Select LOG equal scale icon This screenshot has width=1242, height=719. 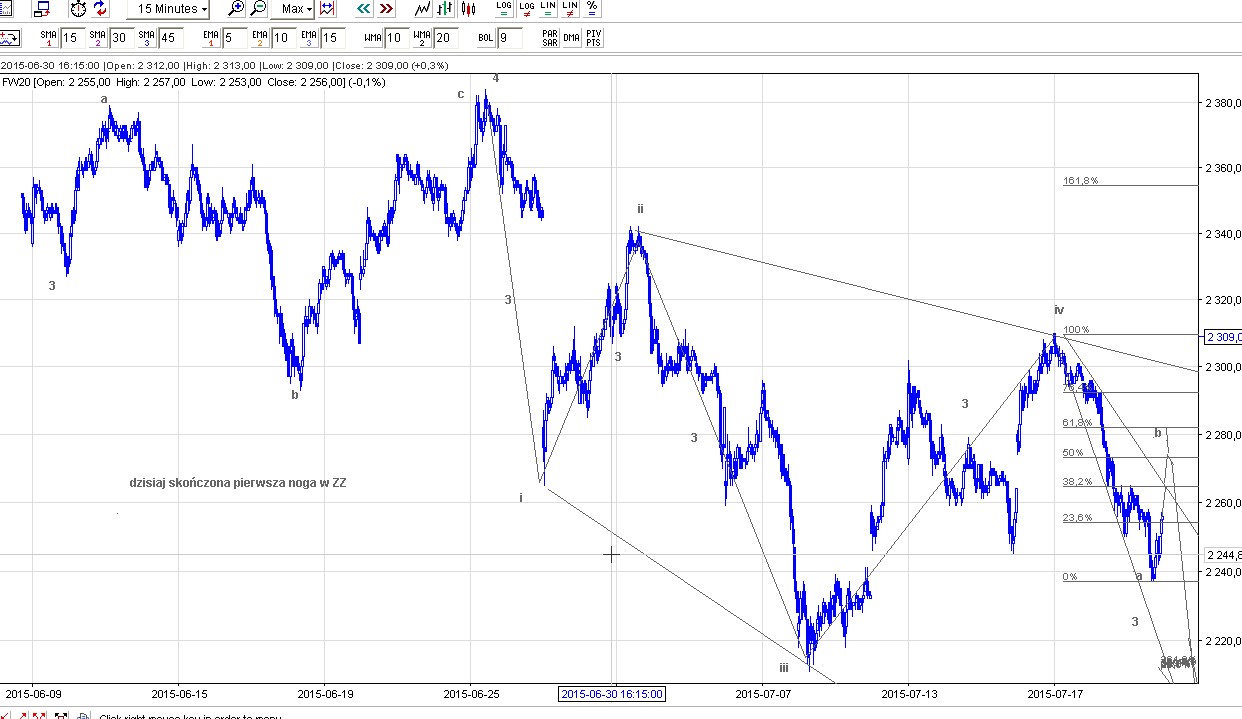pyautogui.click(x=504, y=9)
